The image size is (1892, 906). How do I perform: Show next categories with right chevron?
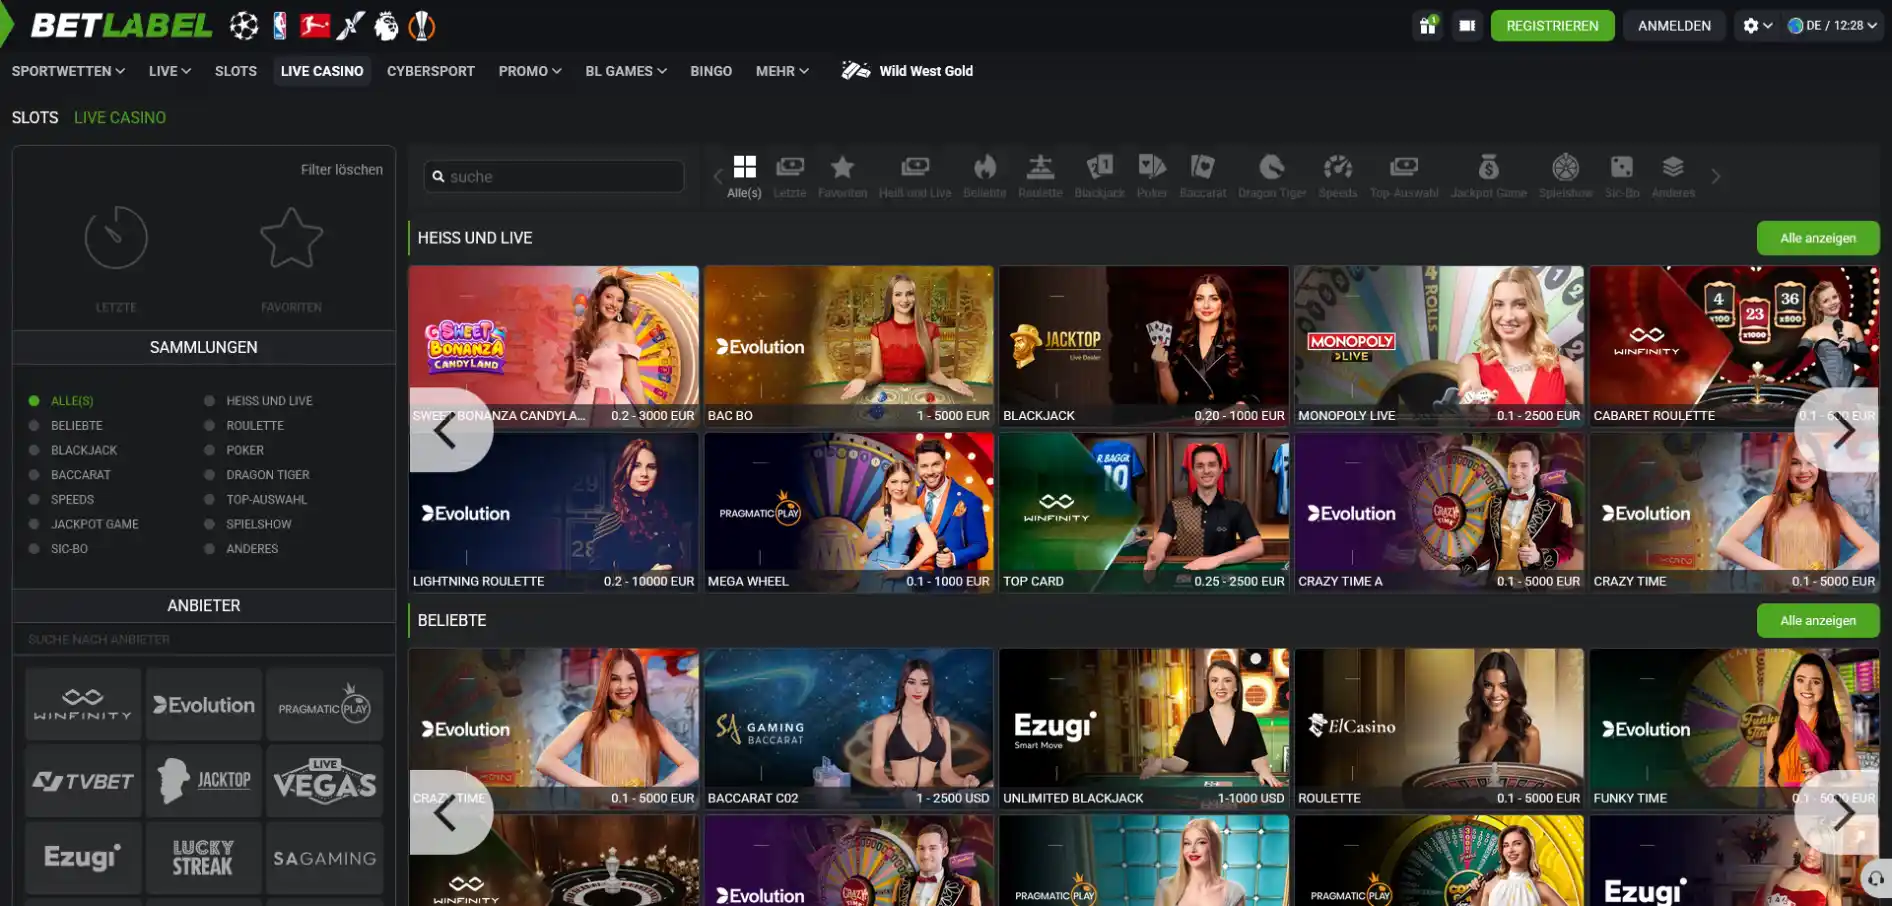pyautogui.click(x=1716, y=176)
